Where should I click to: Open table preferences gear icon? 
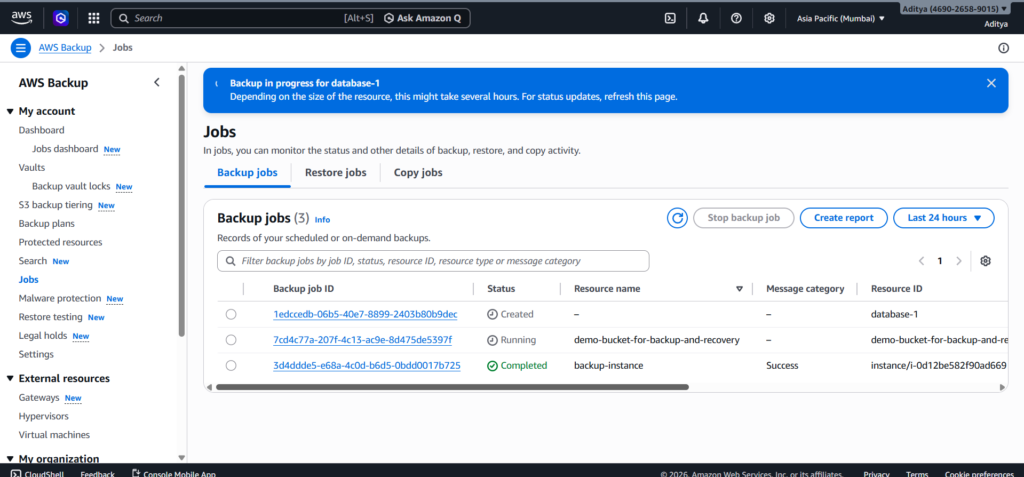point(985,261)
